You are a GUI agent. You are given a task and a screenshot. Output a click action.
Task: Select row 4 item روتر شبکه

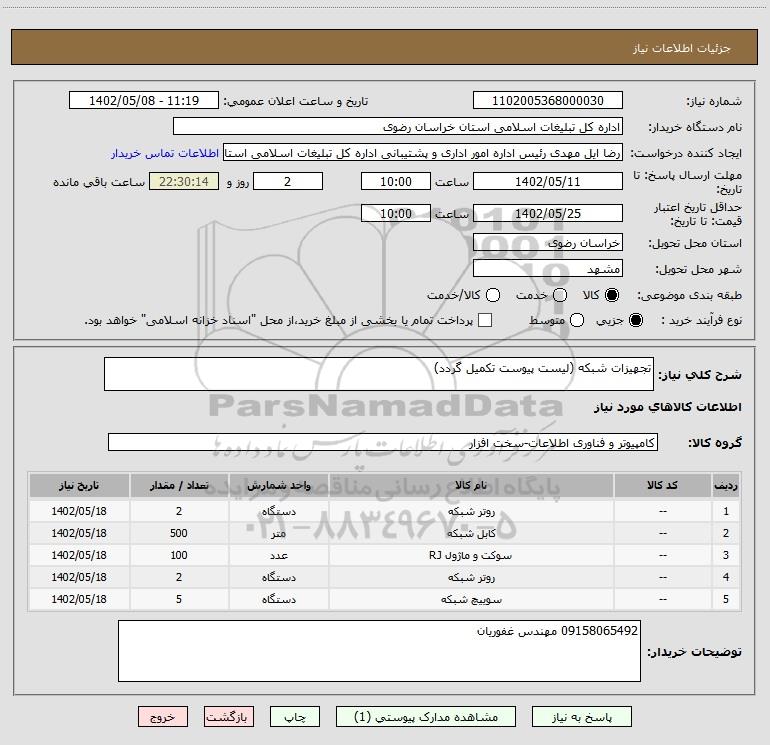click(471, 578)
